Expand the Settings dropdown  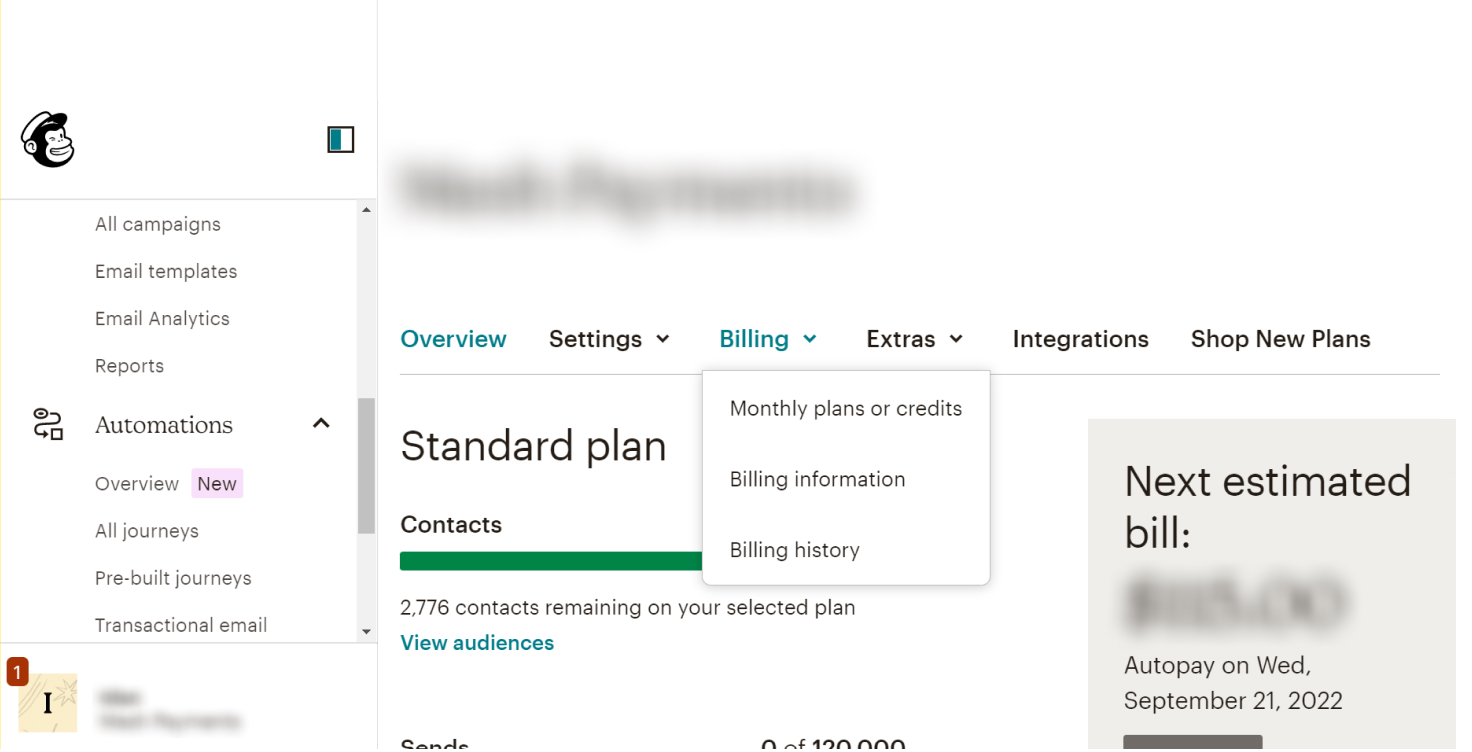(609, 339)
